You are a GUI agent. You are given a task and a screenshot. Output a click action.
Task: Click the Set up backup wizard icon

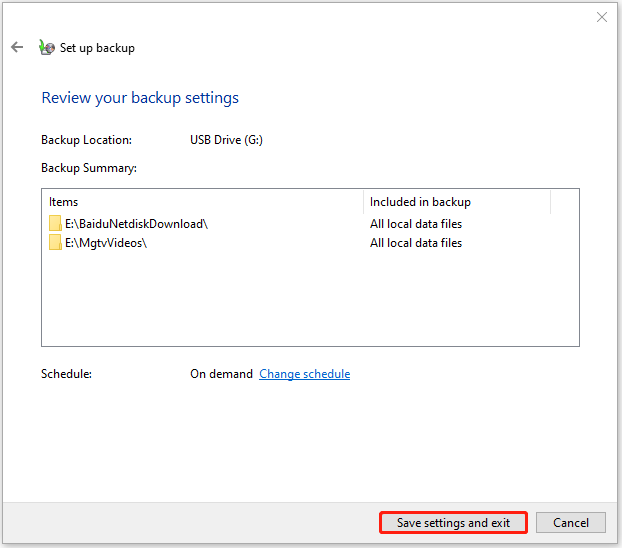coord(47,47)
